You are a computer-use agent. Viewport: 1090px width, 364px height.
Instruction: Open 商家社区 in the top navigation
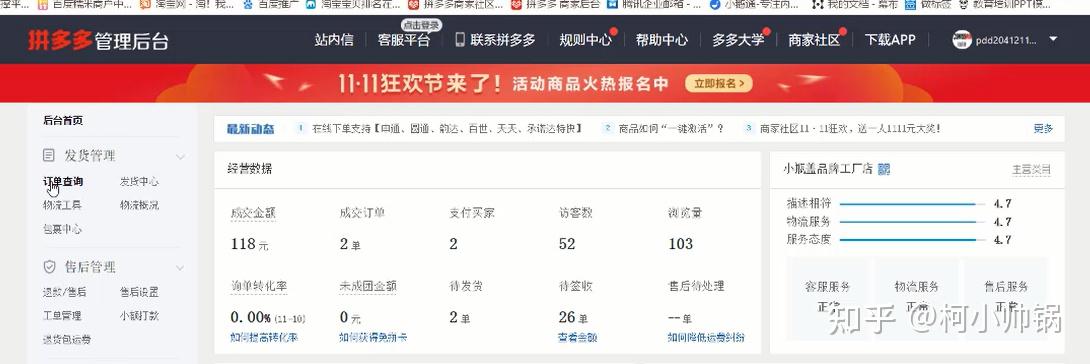click(814, 40)
